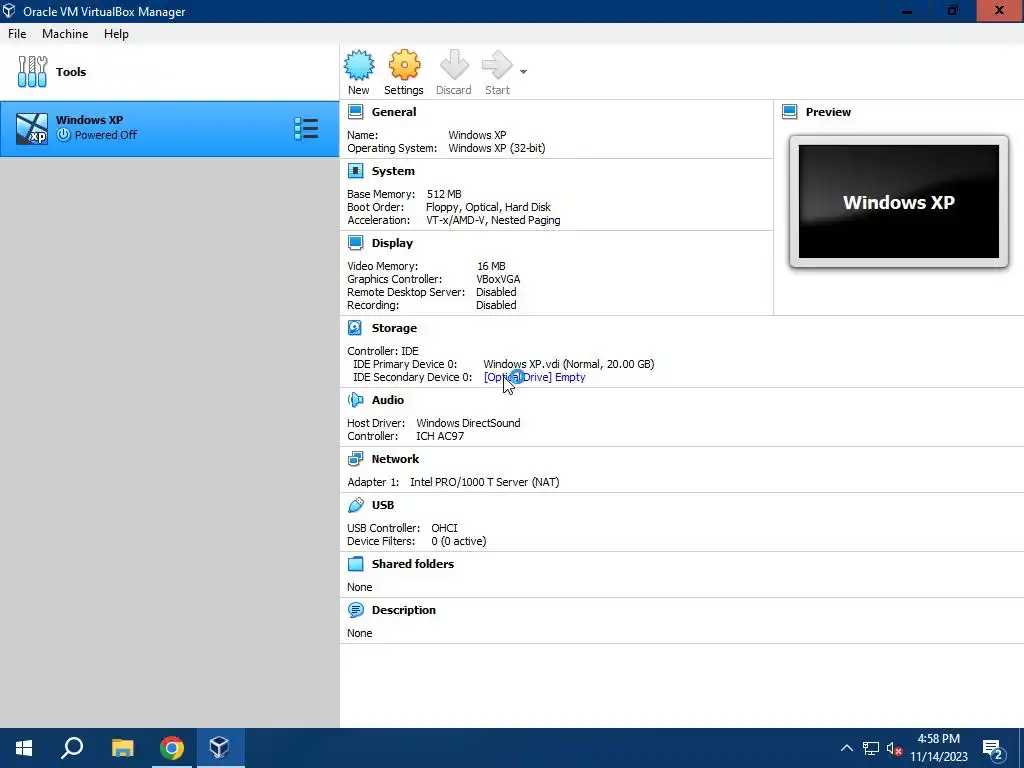
Task: Open the System section header
Action: point(393,171)
